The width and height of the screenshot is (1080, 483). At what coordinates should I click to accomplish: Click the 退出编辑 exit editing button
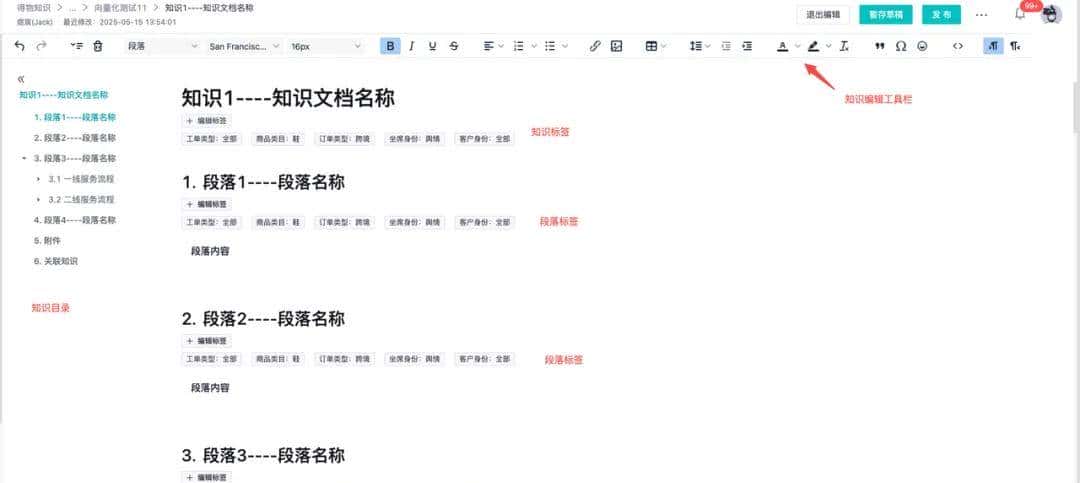pyautogui.click(x=822, y=14)
